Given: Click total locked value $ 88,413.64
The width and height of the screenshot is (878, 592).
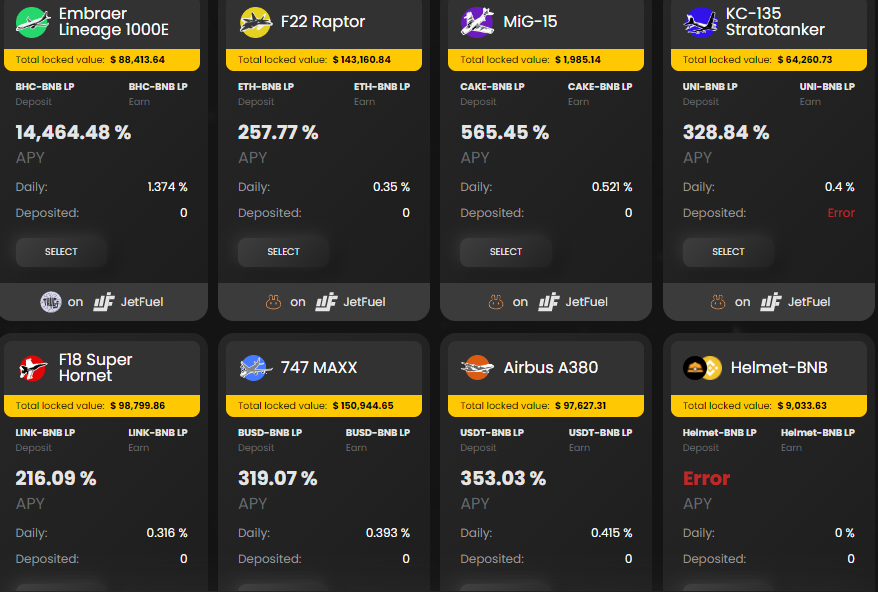Looking at the screenshot, I should pos(138,60).
